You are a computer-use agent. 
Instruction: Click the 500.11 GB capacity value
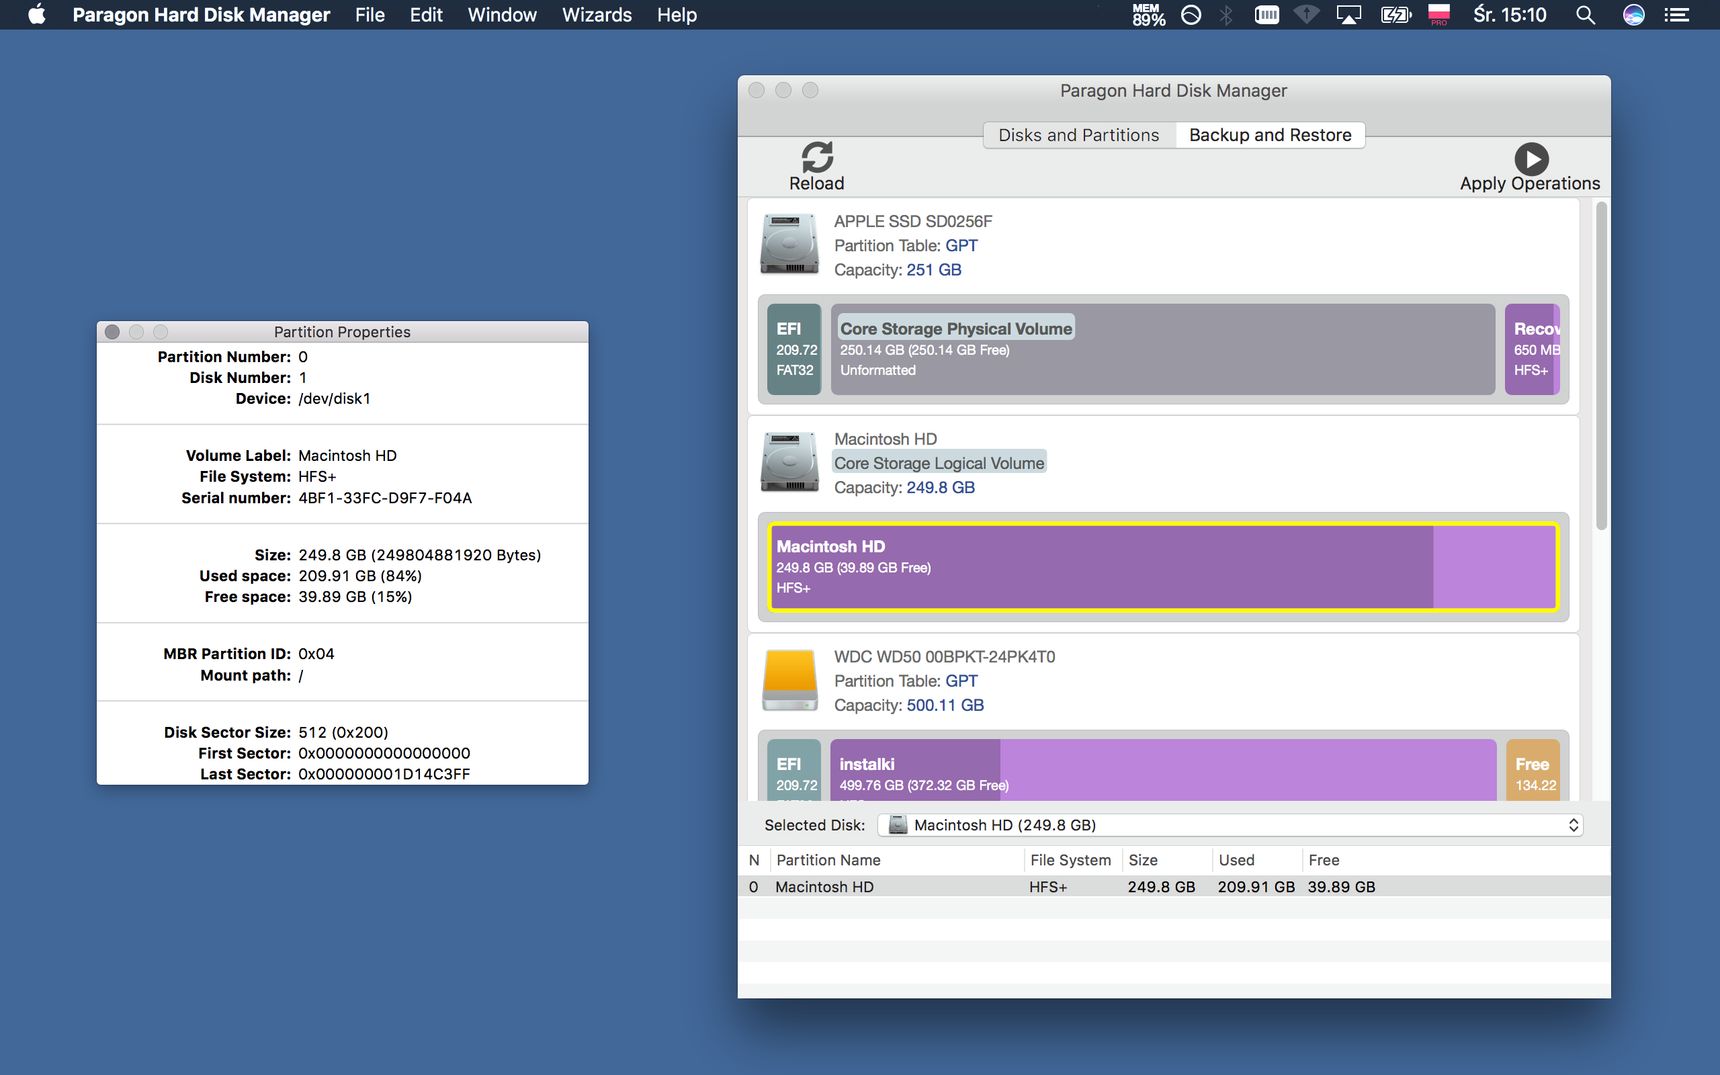click(945, 705)
